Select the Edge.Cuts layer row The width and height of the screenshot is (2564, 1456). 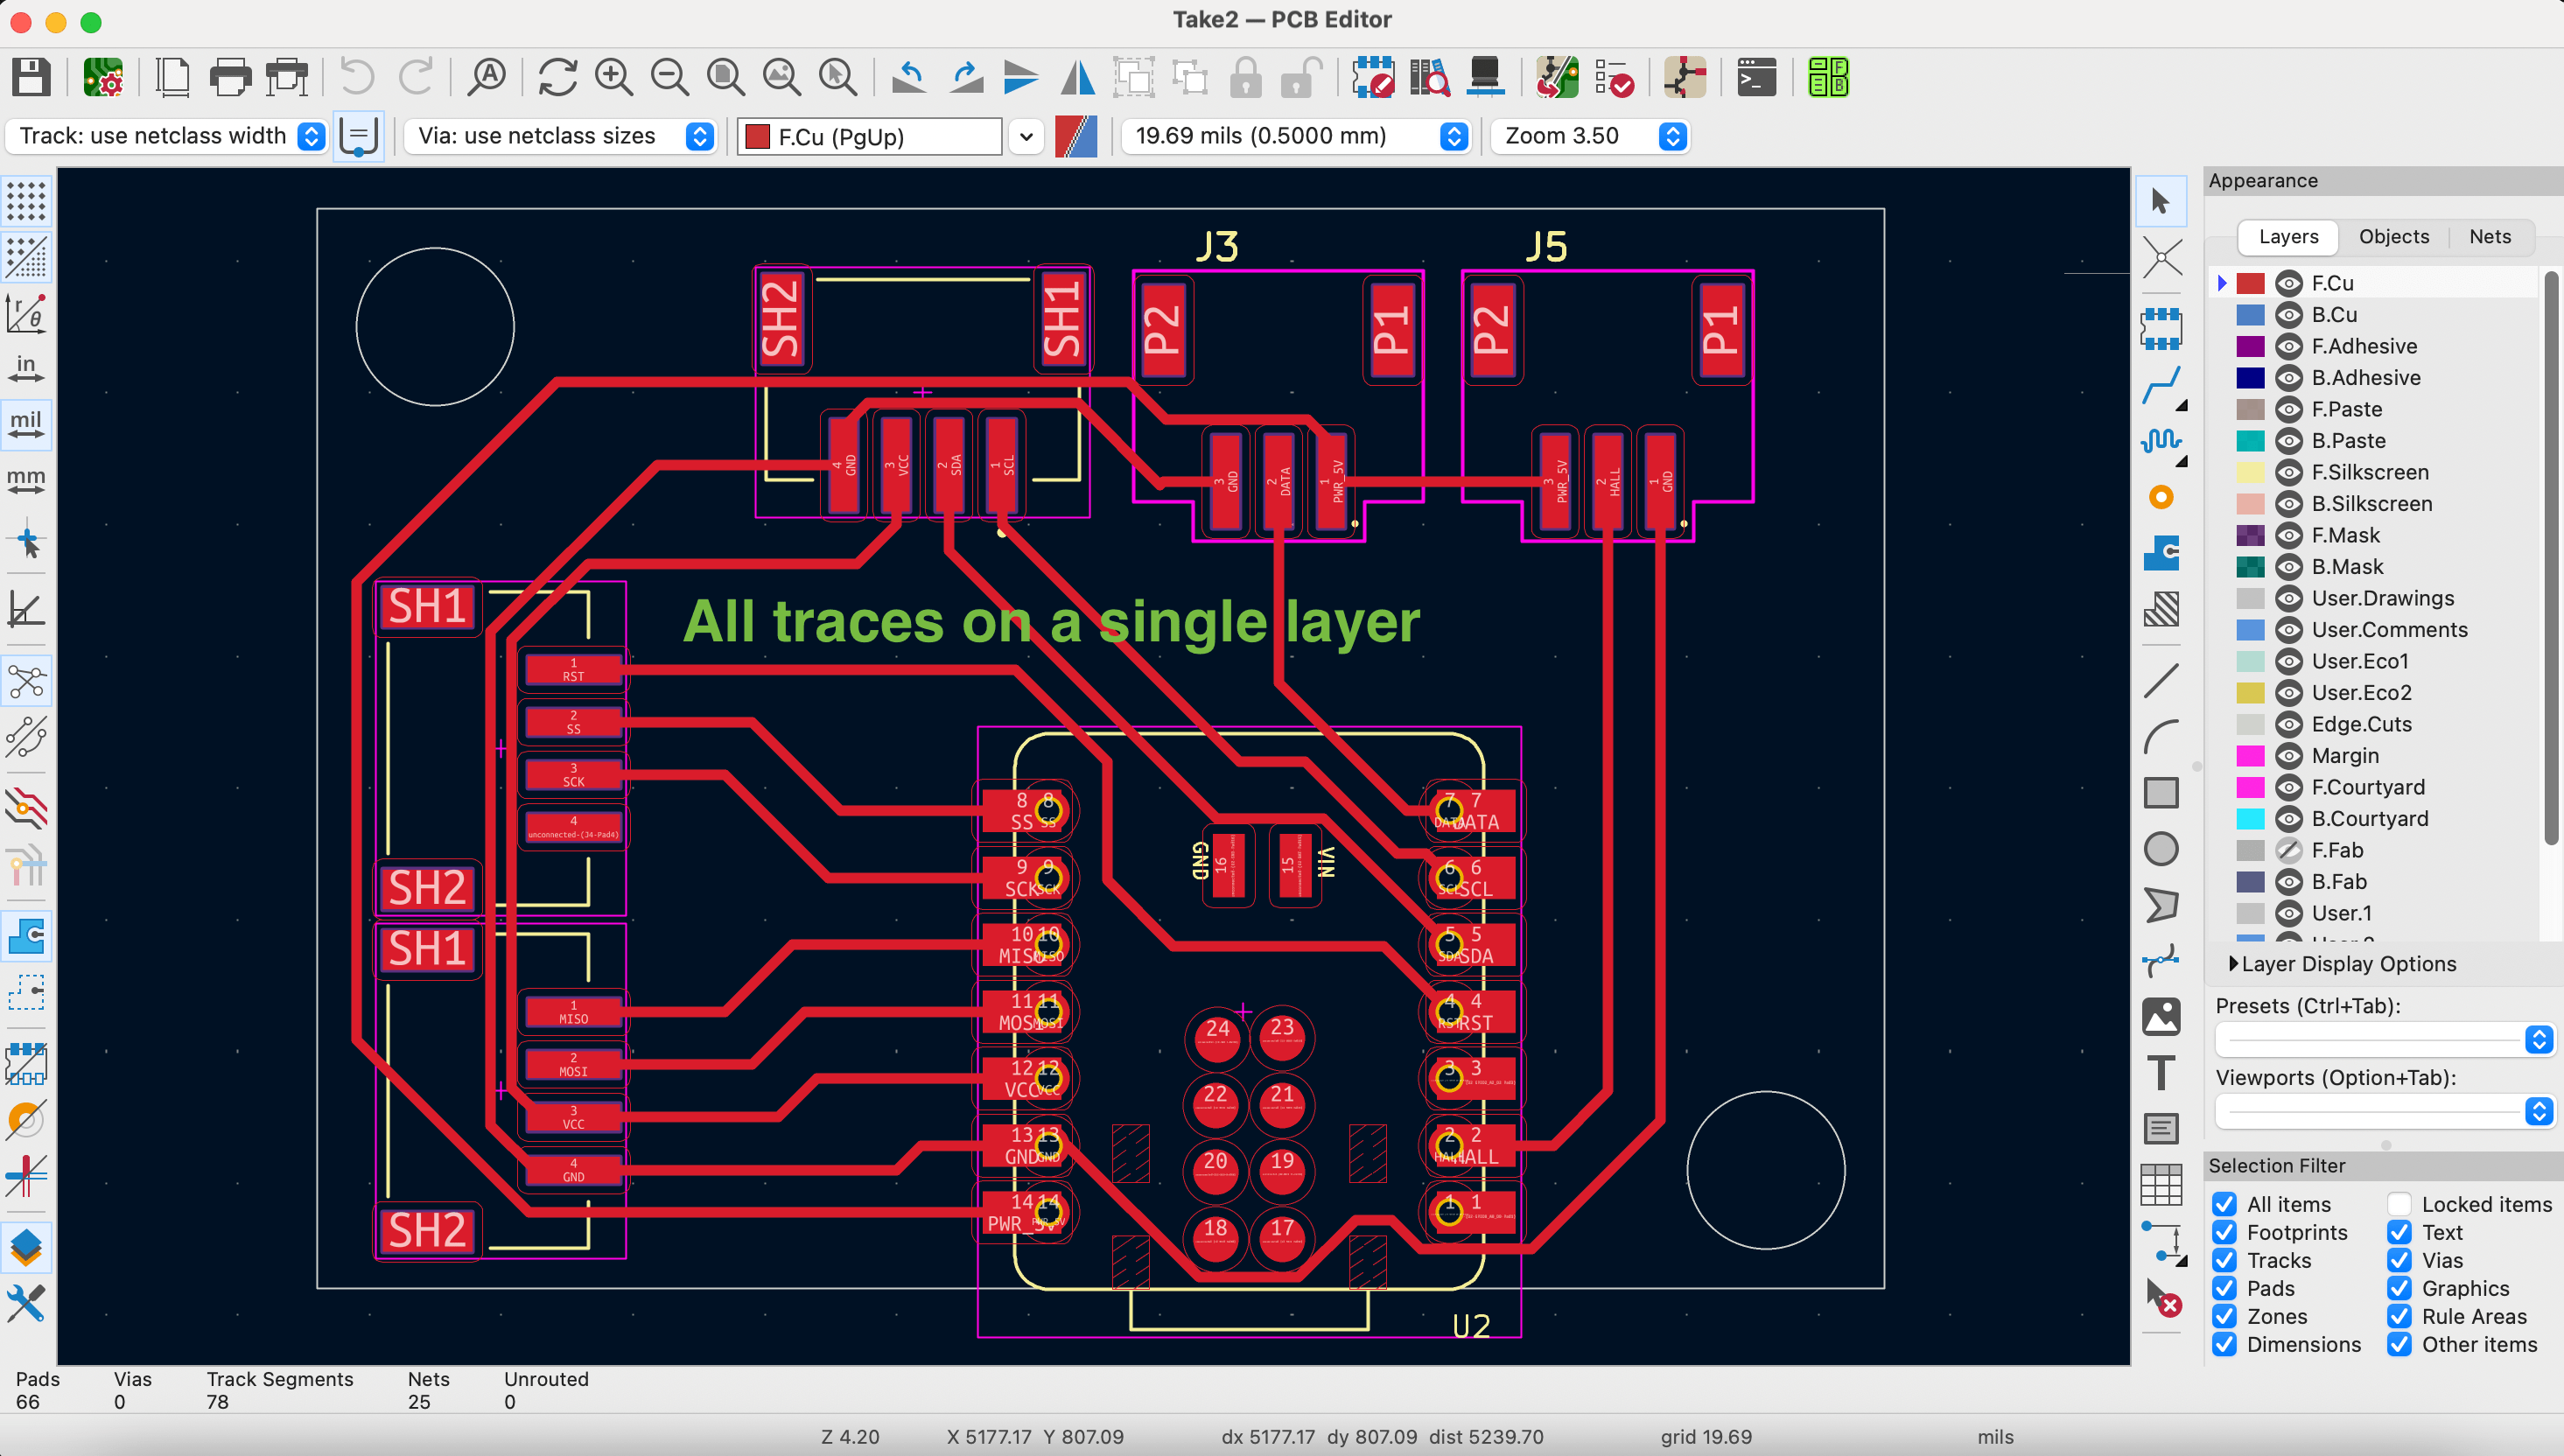click(x=2361, y=724)
